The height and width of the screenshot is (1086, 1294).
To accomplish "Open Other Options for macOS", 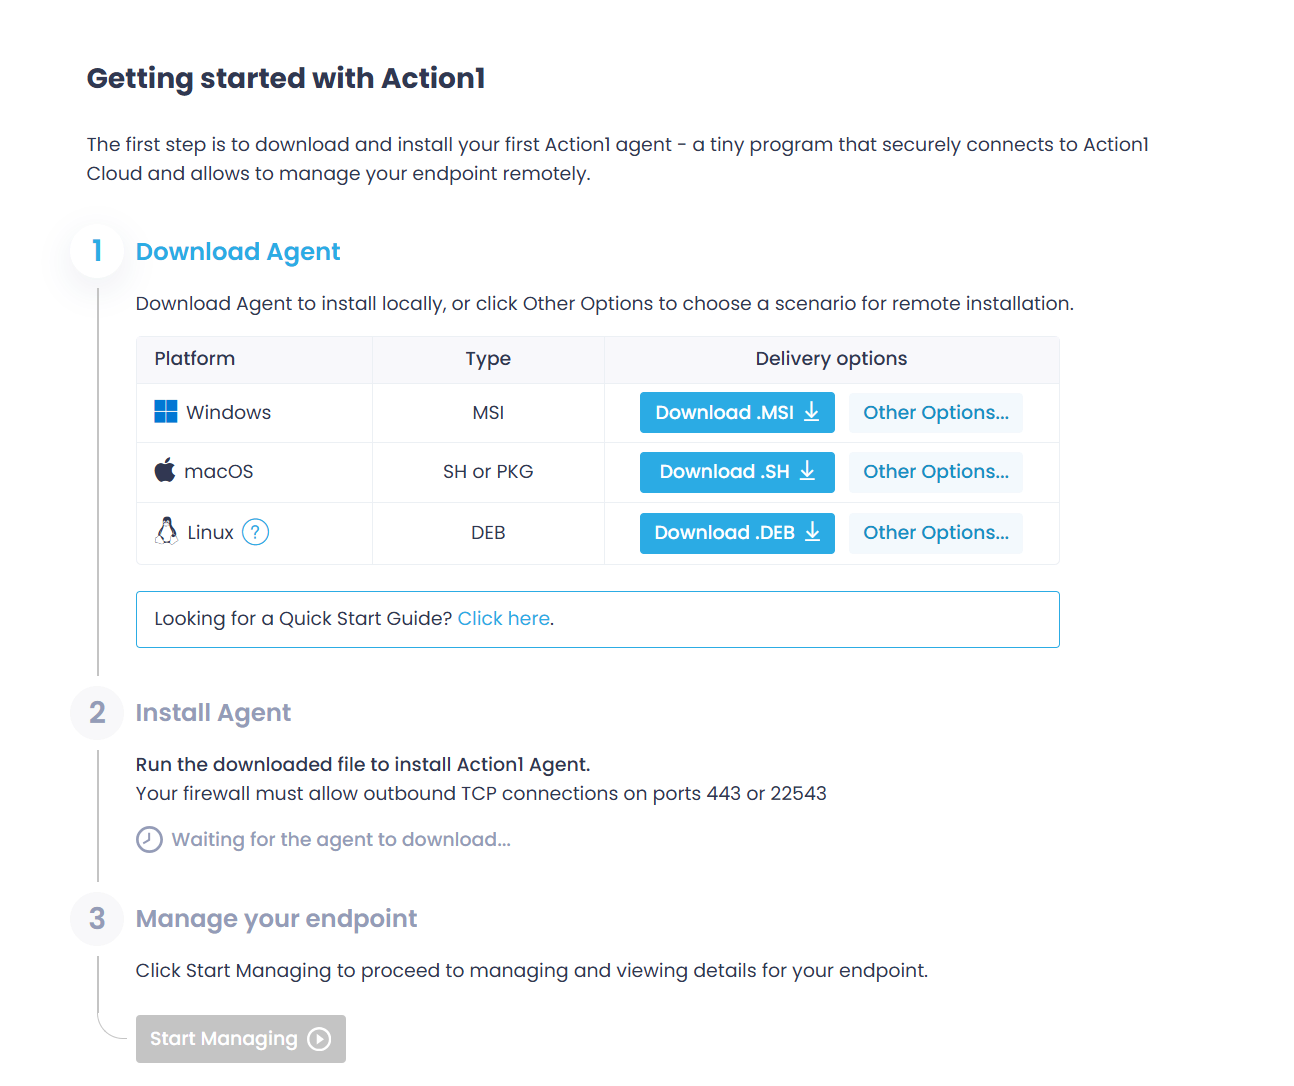I will coord(935,472).
